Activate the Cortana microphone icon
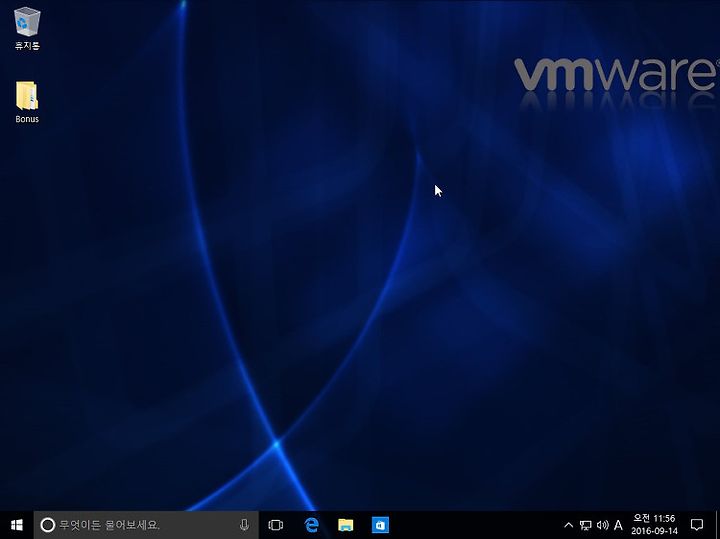 (x=244, y=525)
